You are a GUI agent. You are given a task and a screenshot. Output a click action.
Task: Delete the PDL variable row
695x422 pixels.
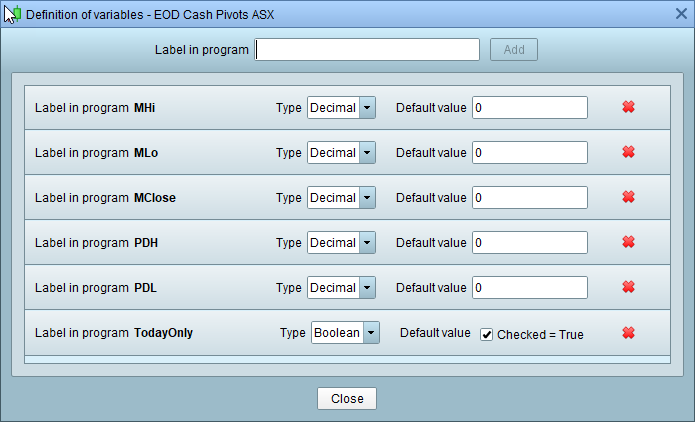[629, 287]
